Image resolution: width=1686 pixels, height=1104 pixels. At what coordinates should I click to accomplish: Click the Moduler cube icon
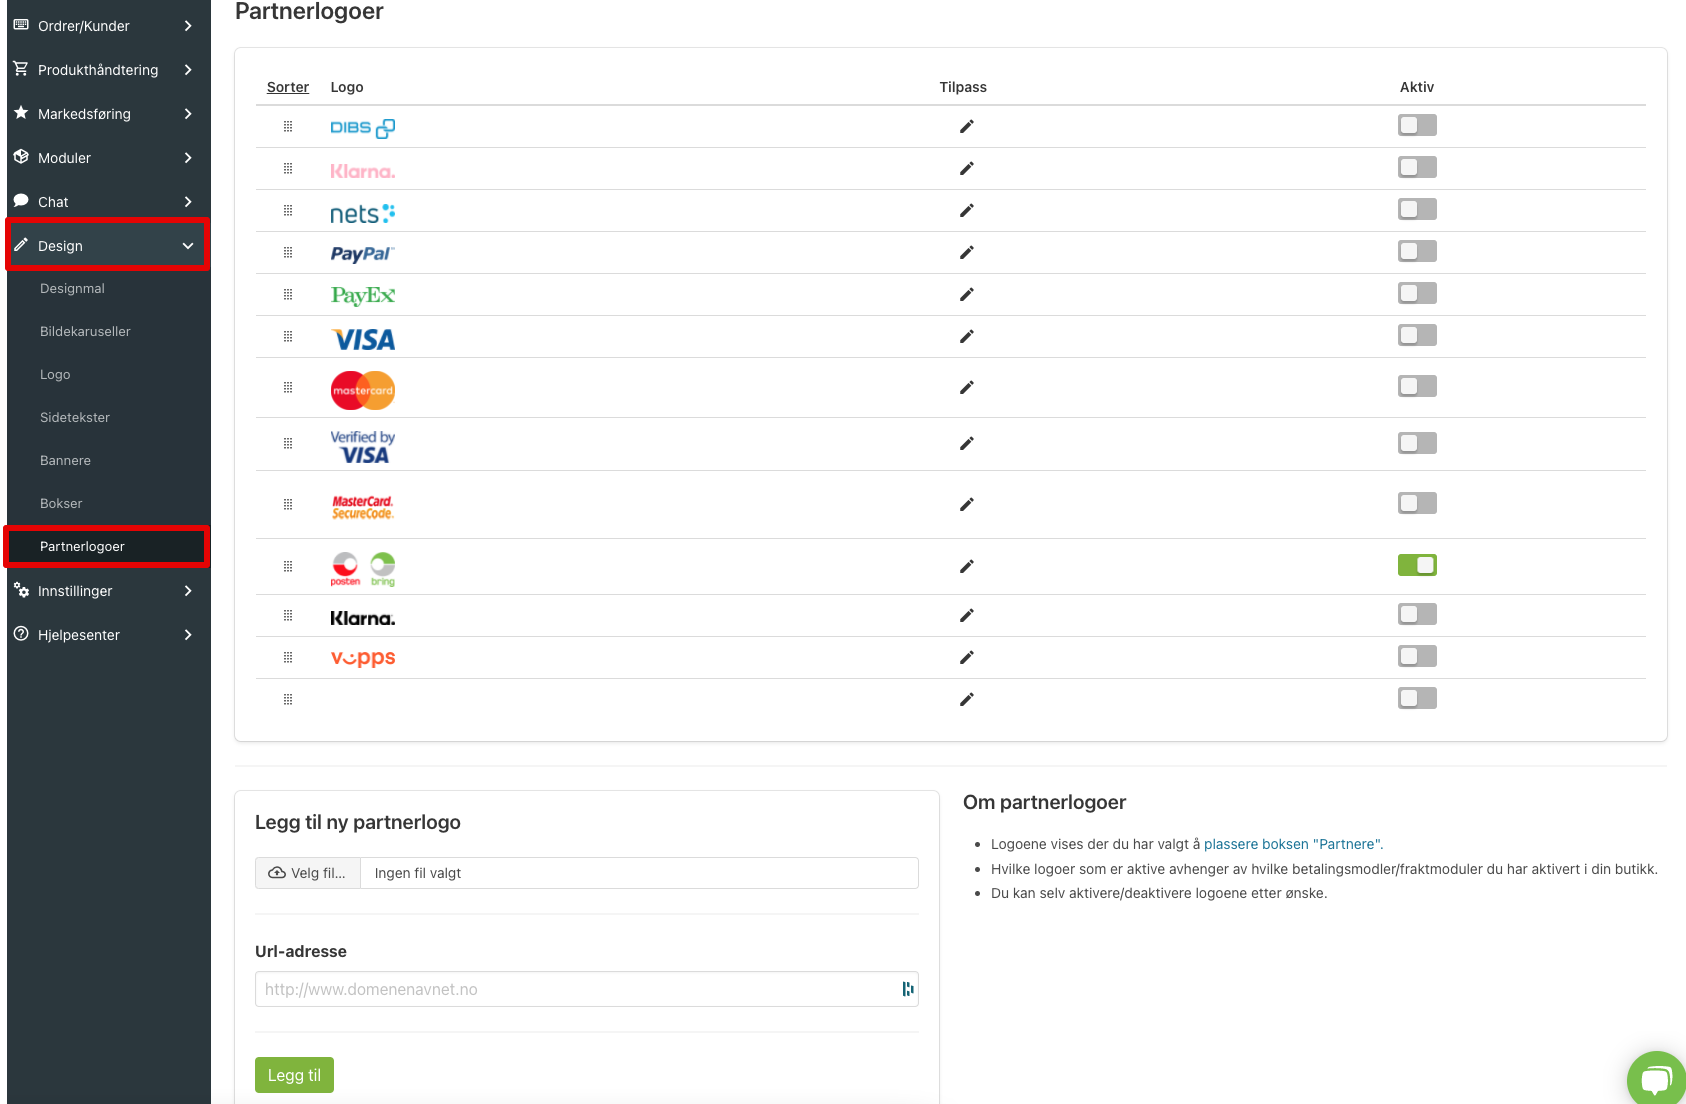click(21, 157)
